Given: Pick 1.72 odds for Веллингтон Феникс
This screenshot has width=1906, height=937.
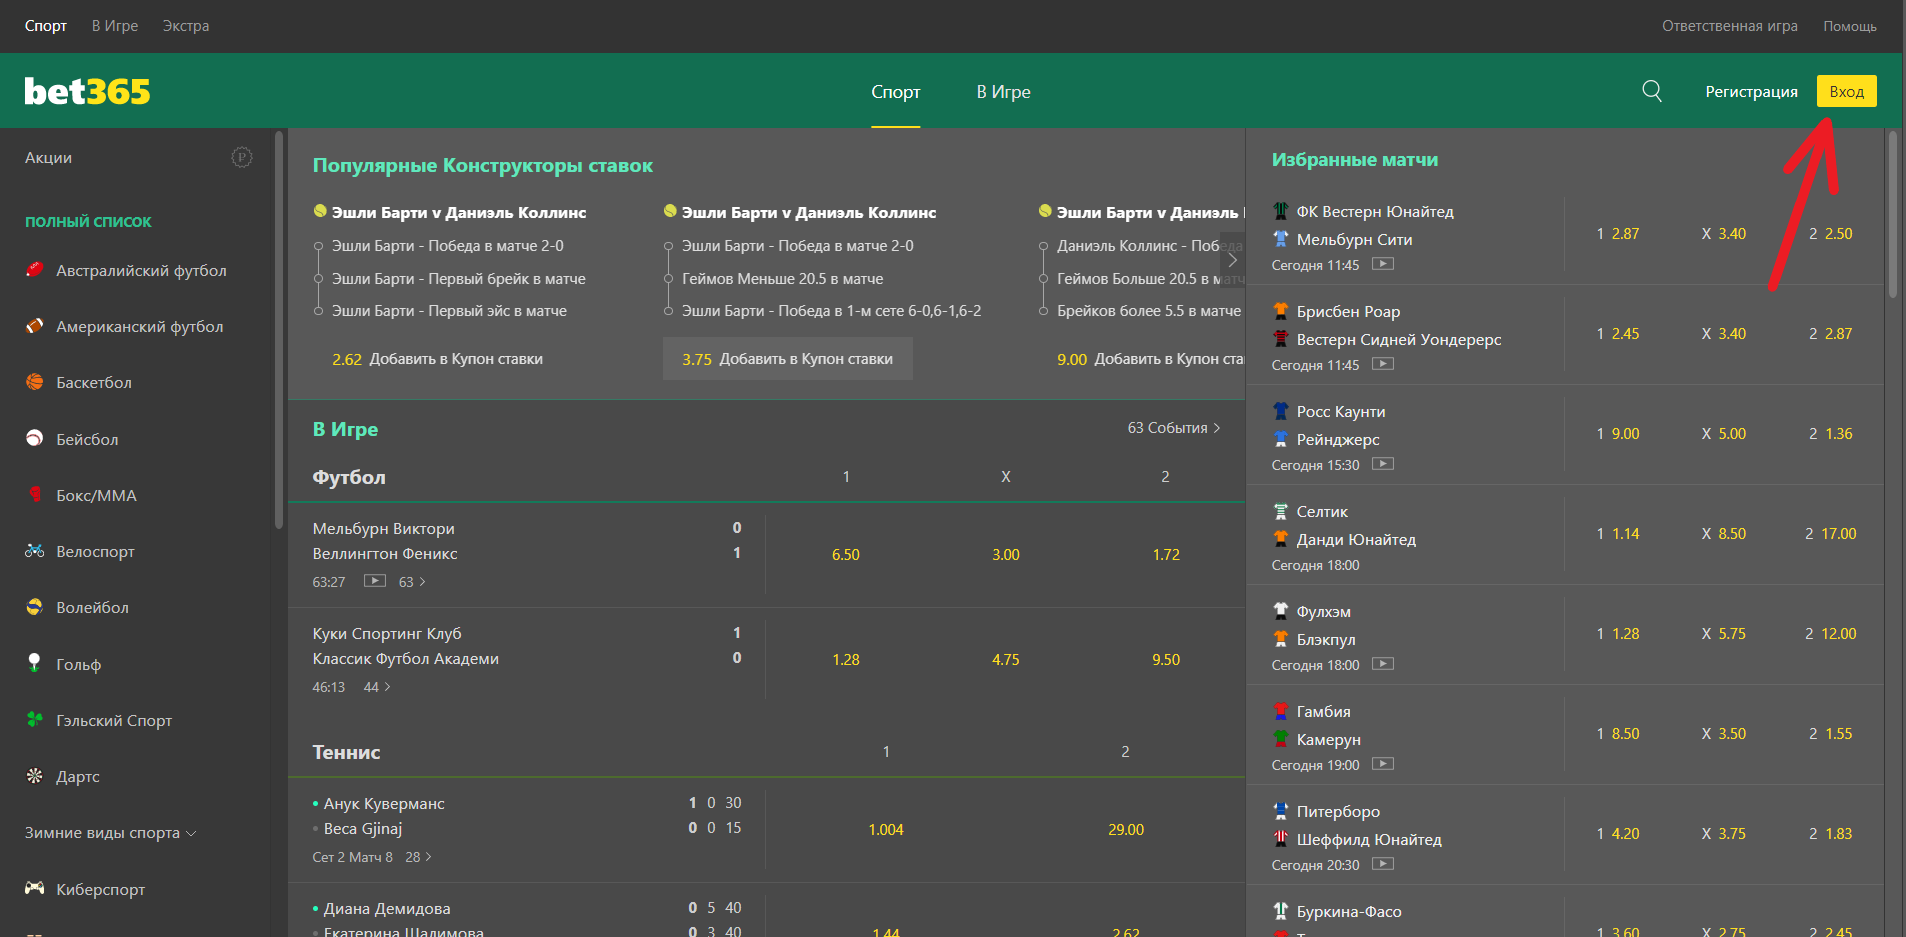Looking at the screenshot, I should [1166, 555].
